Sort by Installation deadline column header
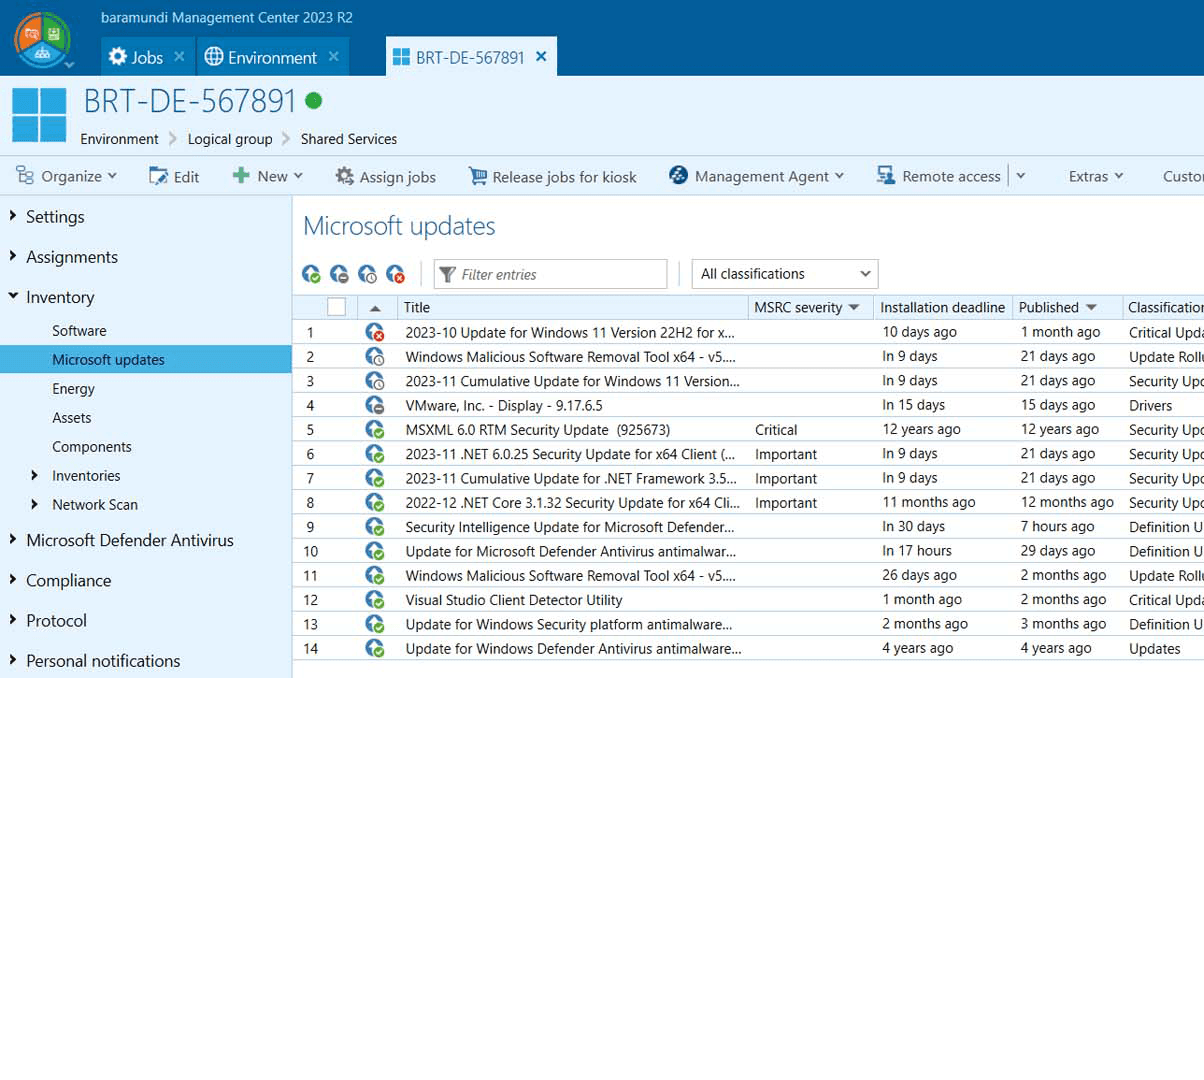 click(x=942, y=307)
